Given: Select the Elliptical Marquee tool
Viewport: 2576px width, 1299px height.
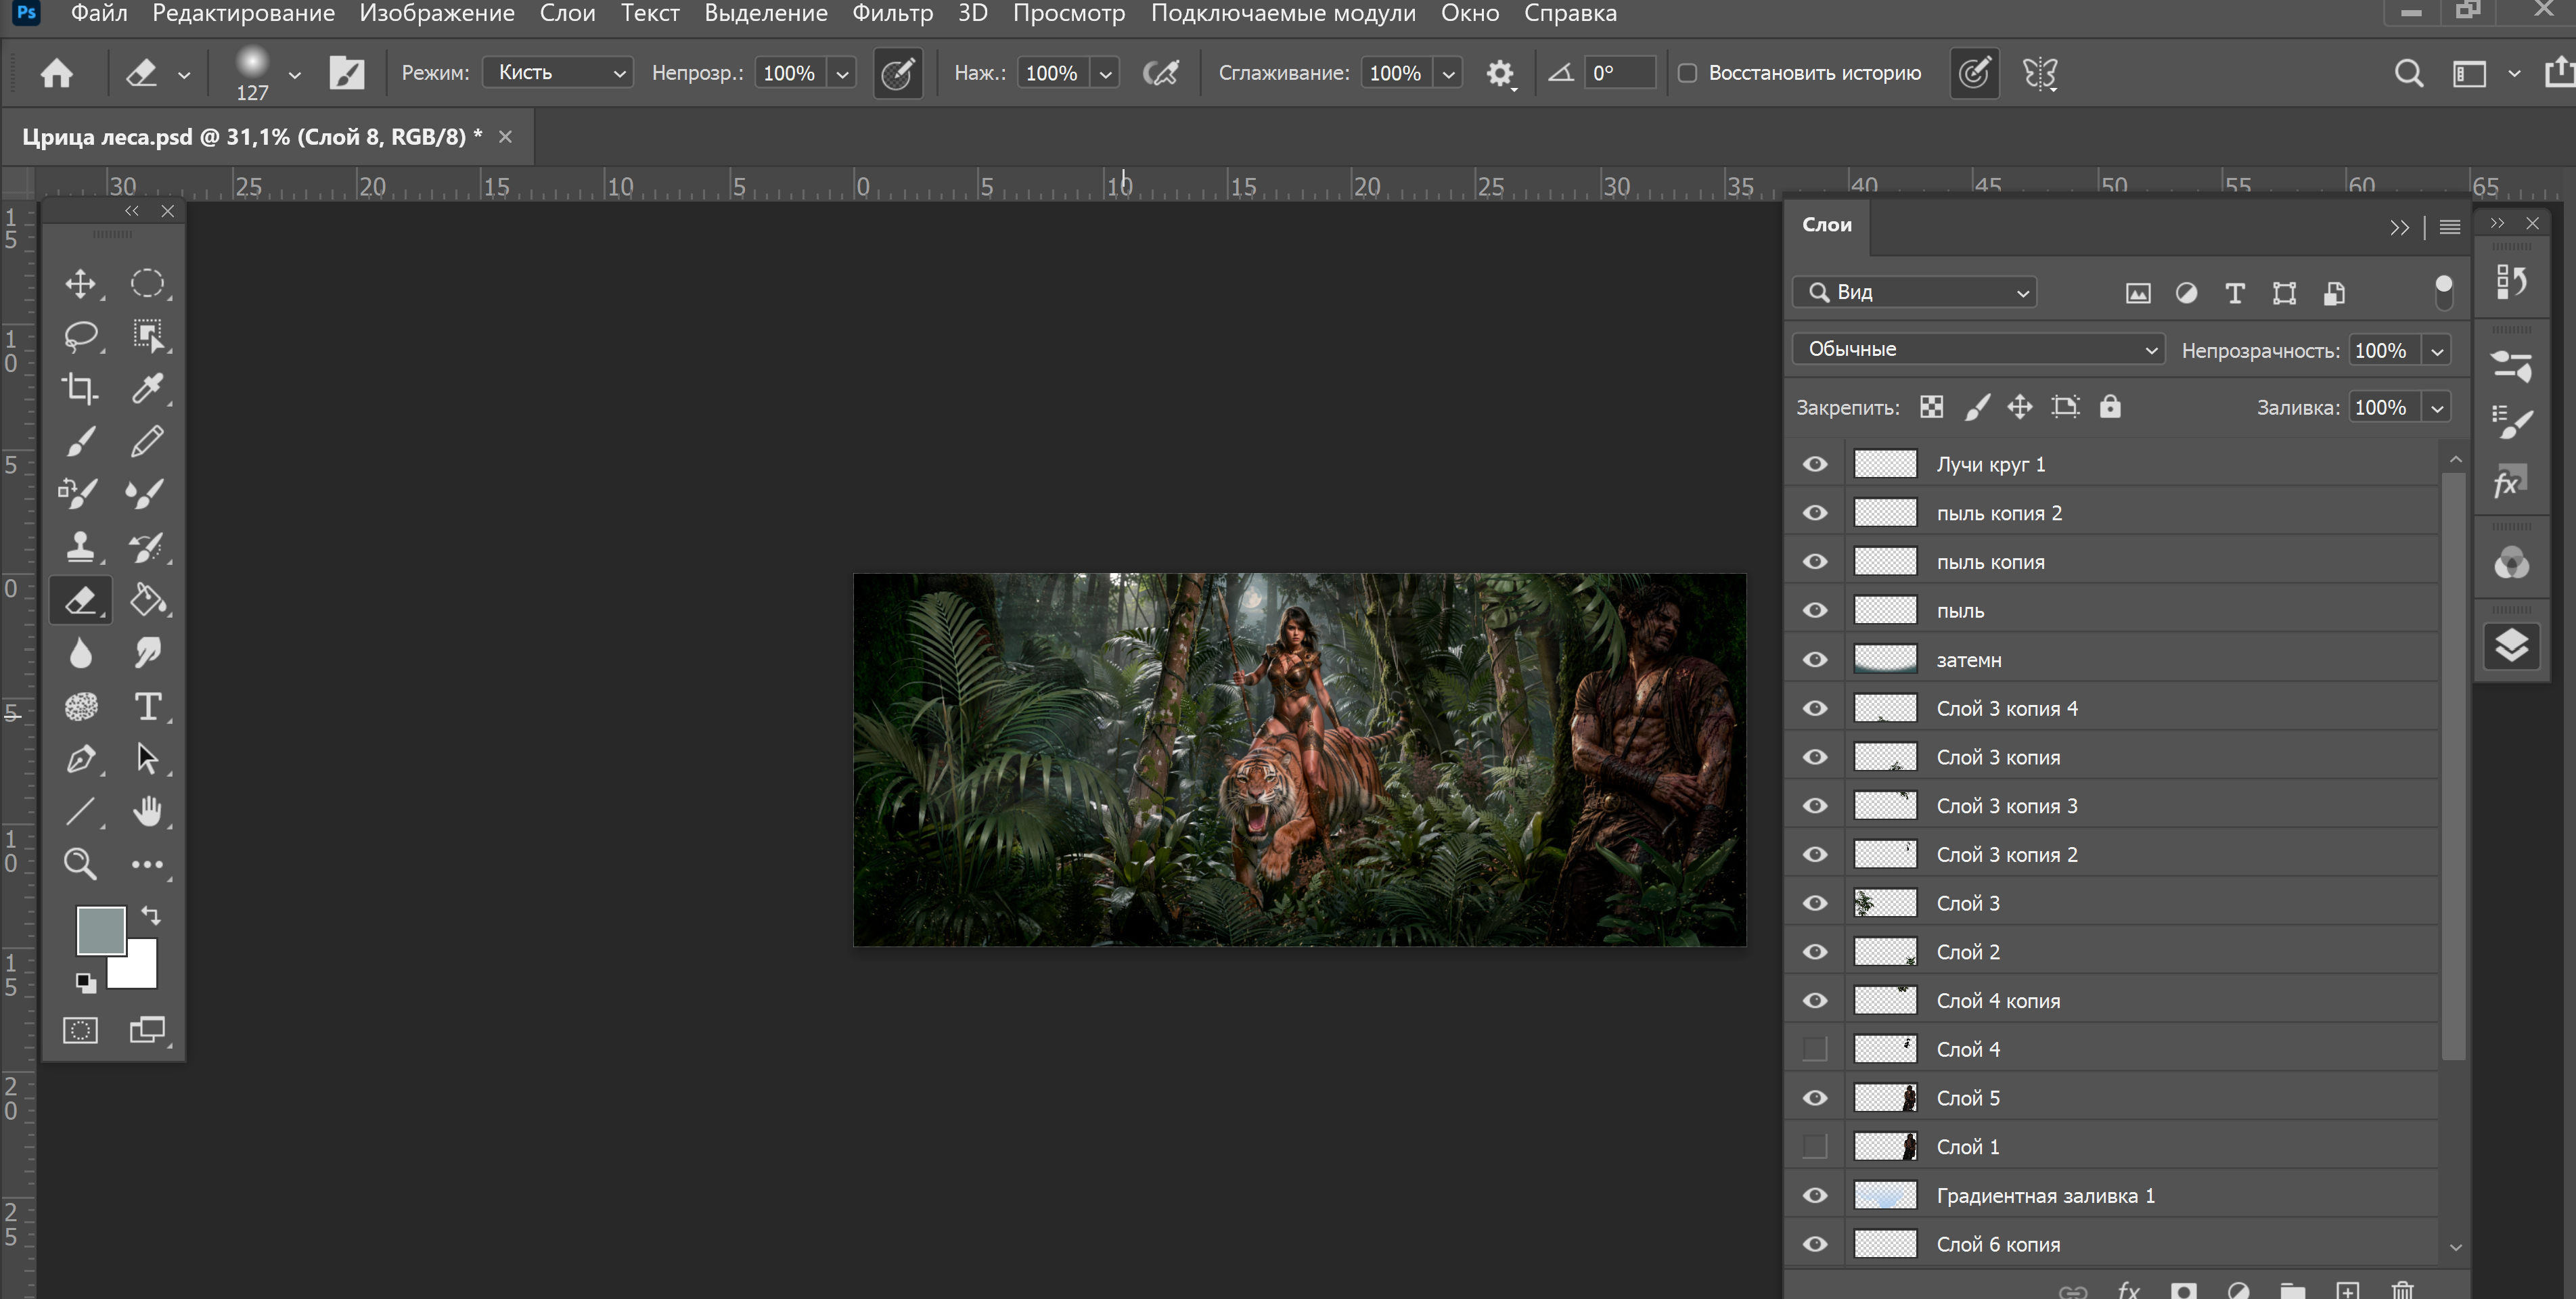Looking at the screenshot, I should [x=147, y=284].
